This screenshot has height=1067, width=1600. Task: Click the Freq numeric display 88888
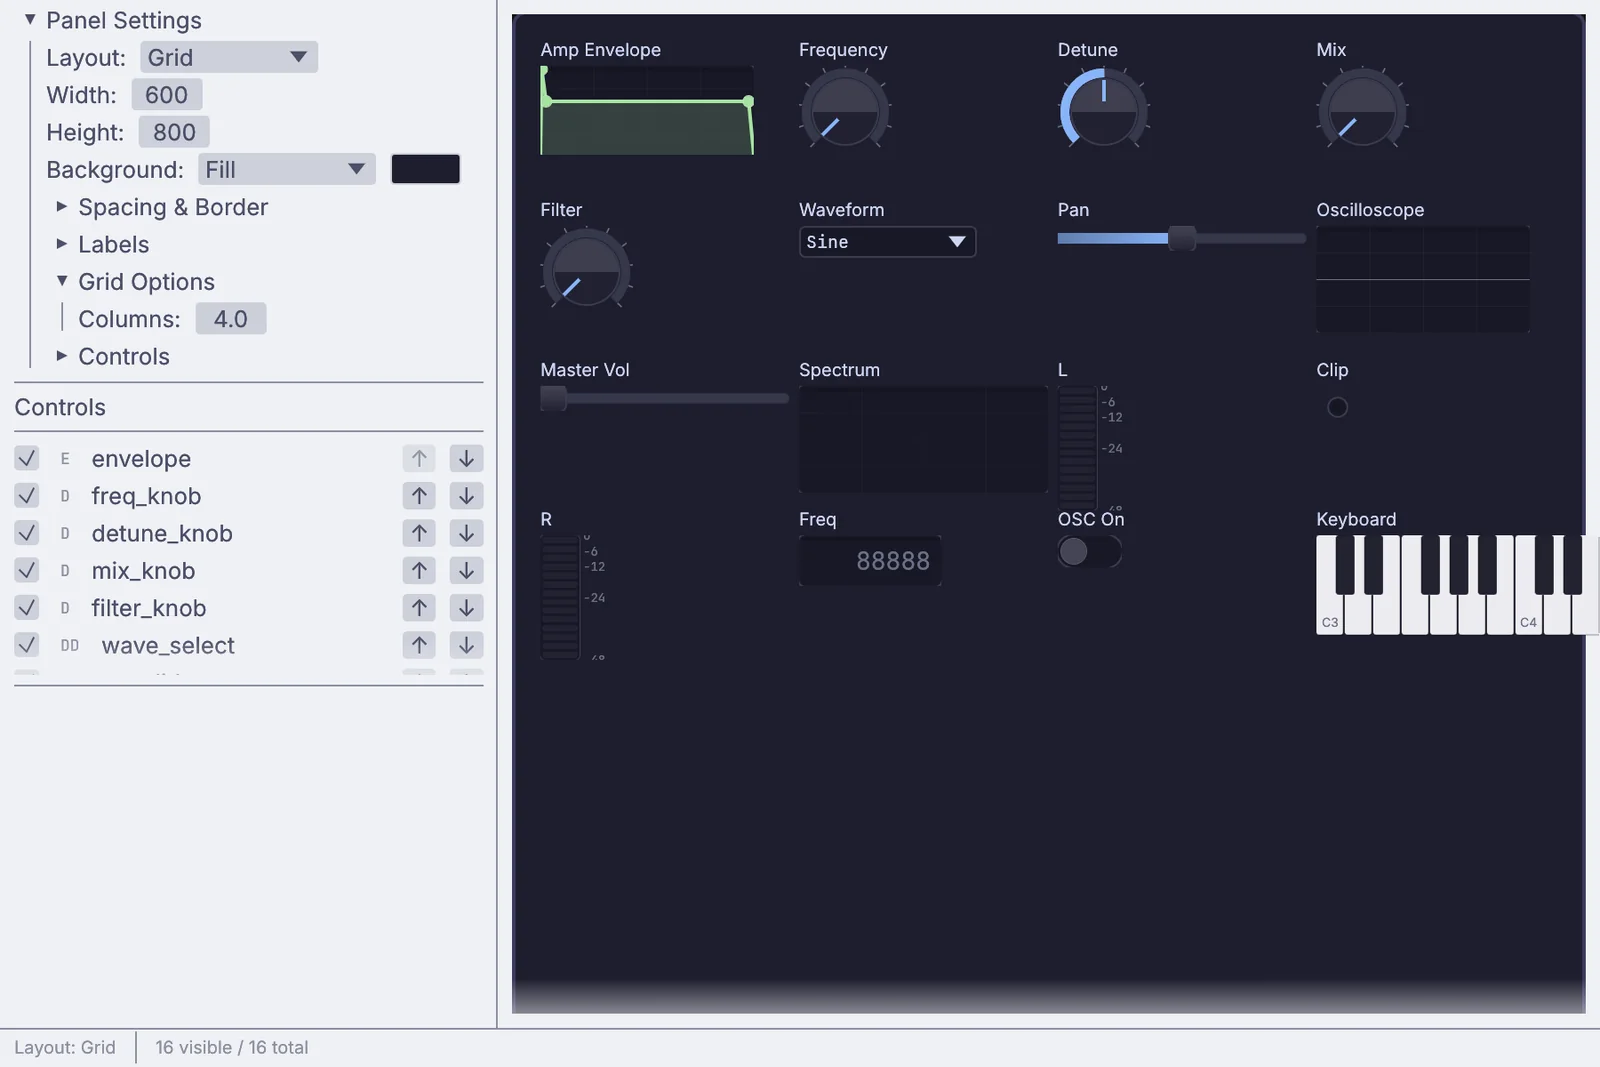(x=870, y=561)
